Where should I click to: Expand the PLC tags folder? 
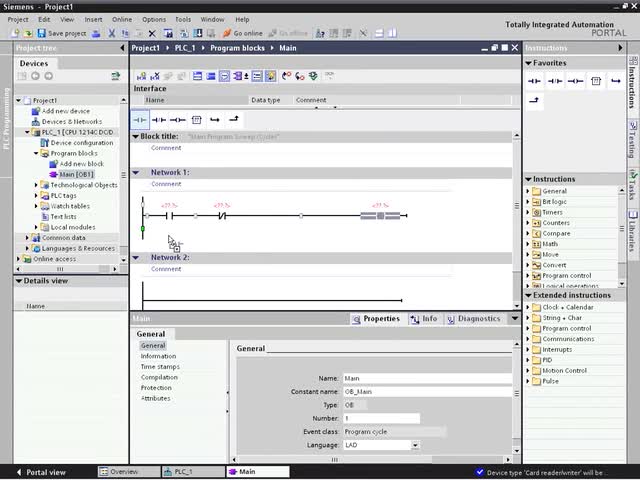pos(36,196)
